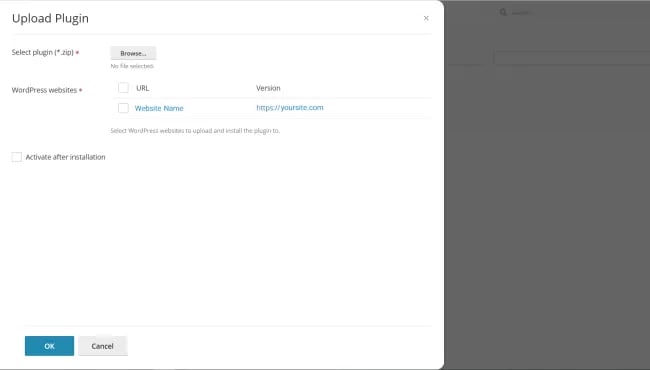Click the 'WordPress websites' label
This screenshot has height=370, width=650.
(44, 90)
